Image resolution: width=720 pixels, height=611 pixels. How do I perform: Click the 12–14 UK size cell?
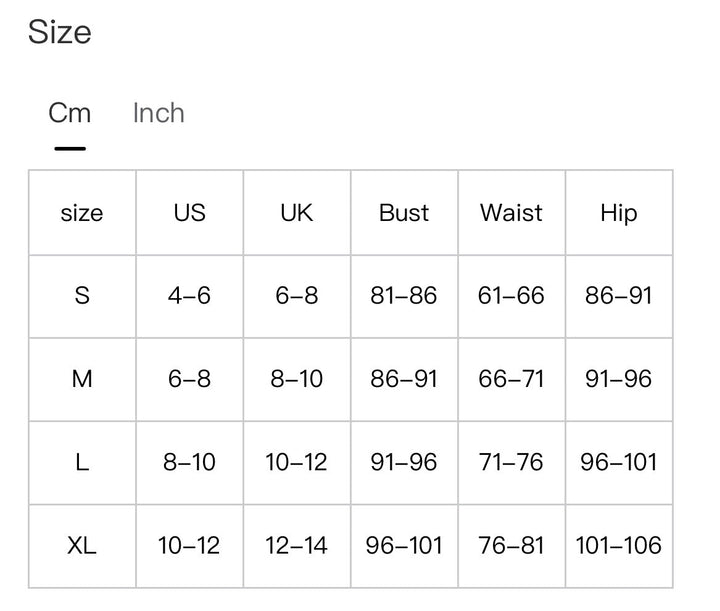pos(297,546)
